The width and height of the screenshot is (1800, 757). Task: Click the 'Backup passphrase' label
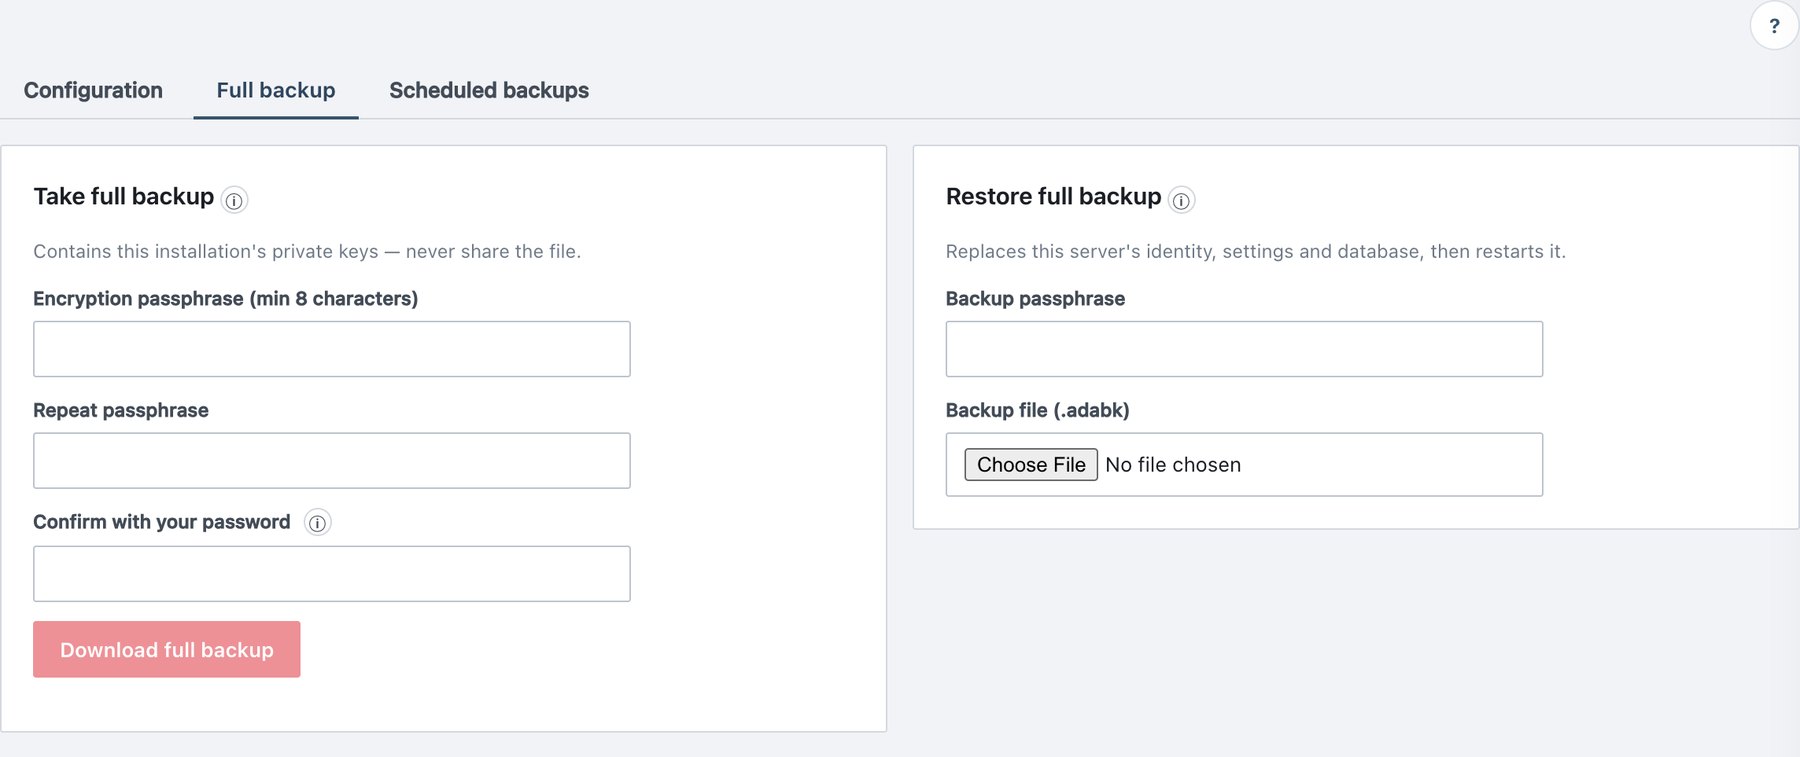1035,298
